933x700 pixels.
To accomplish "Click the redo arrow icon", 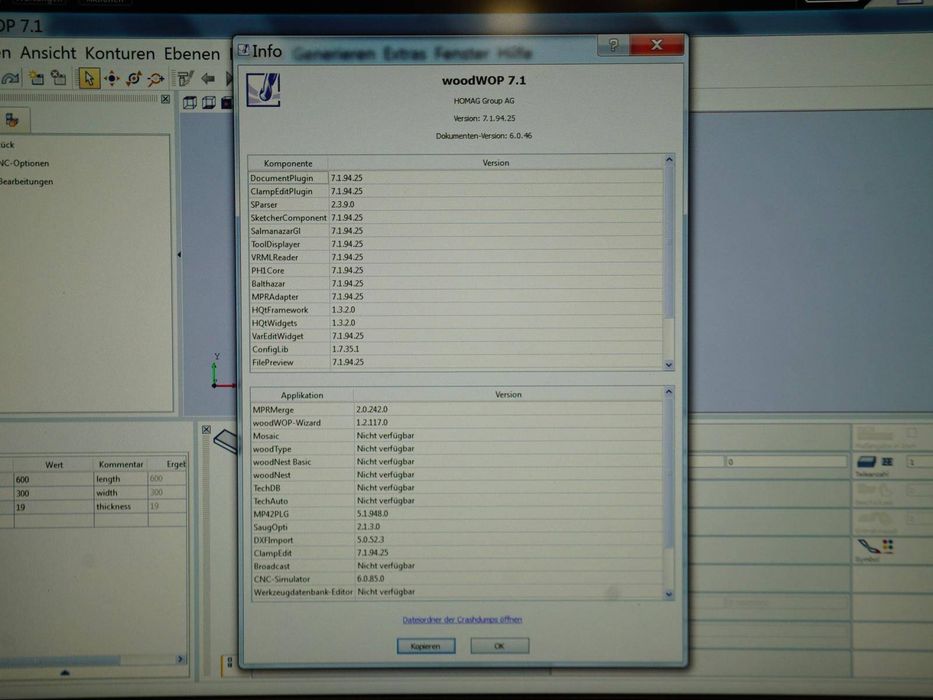I will pyautogui.click(x=11, y=77).
